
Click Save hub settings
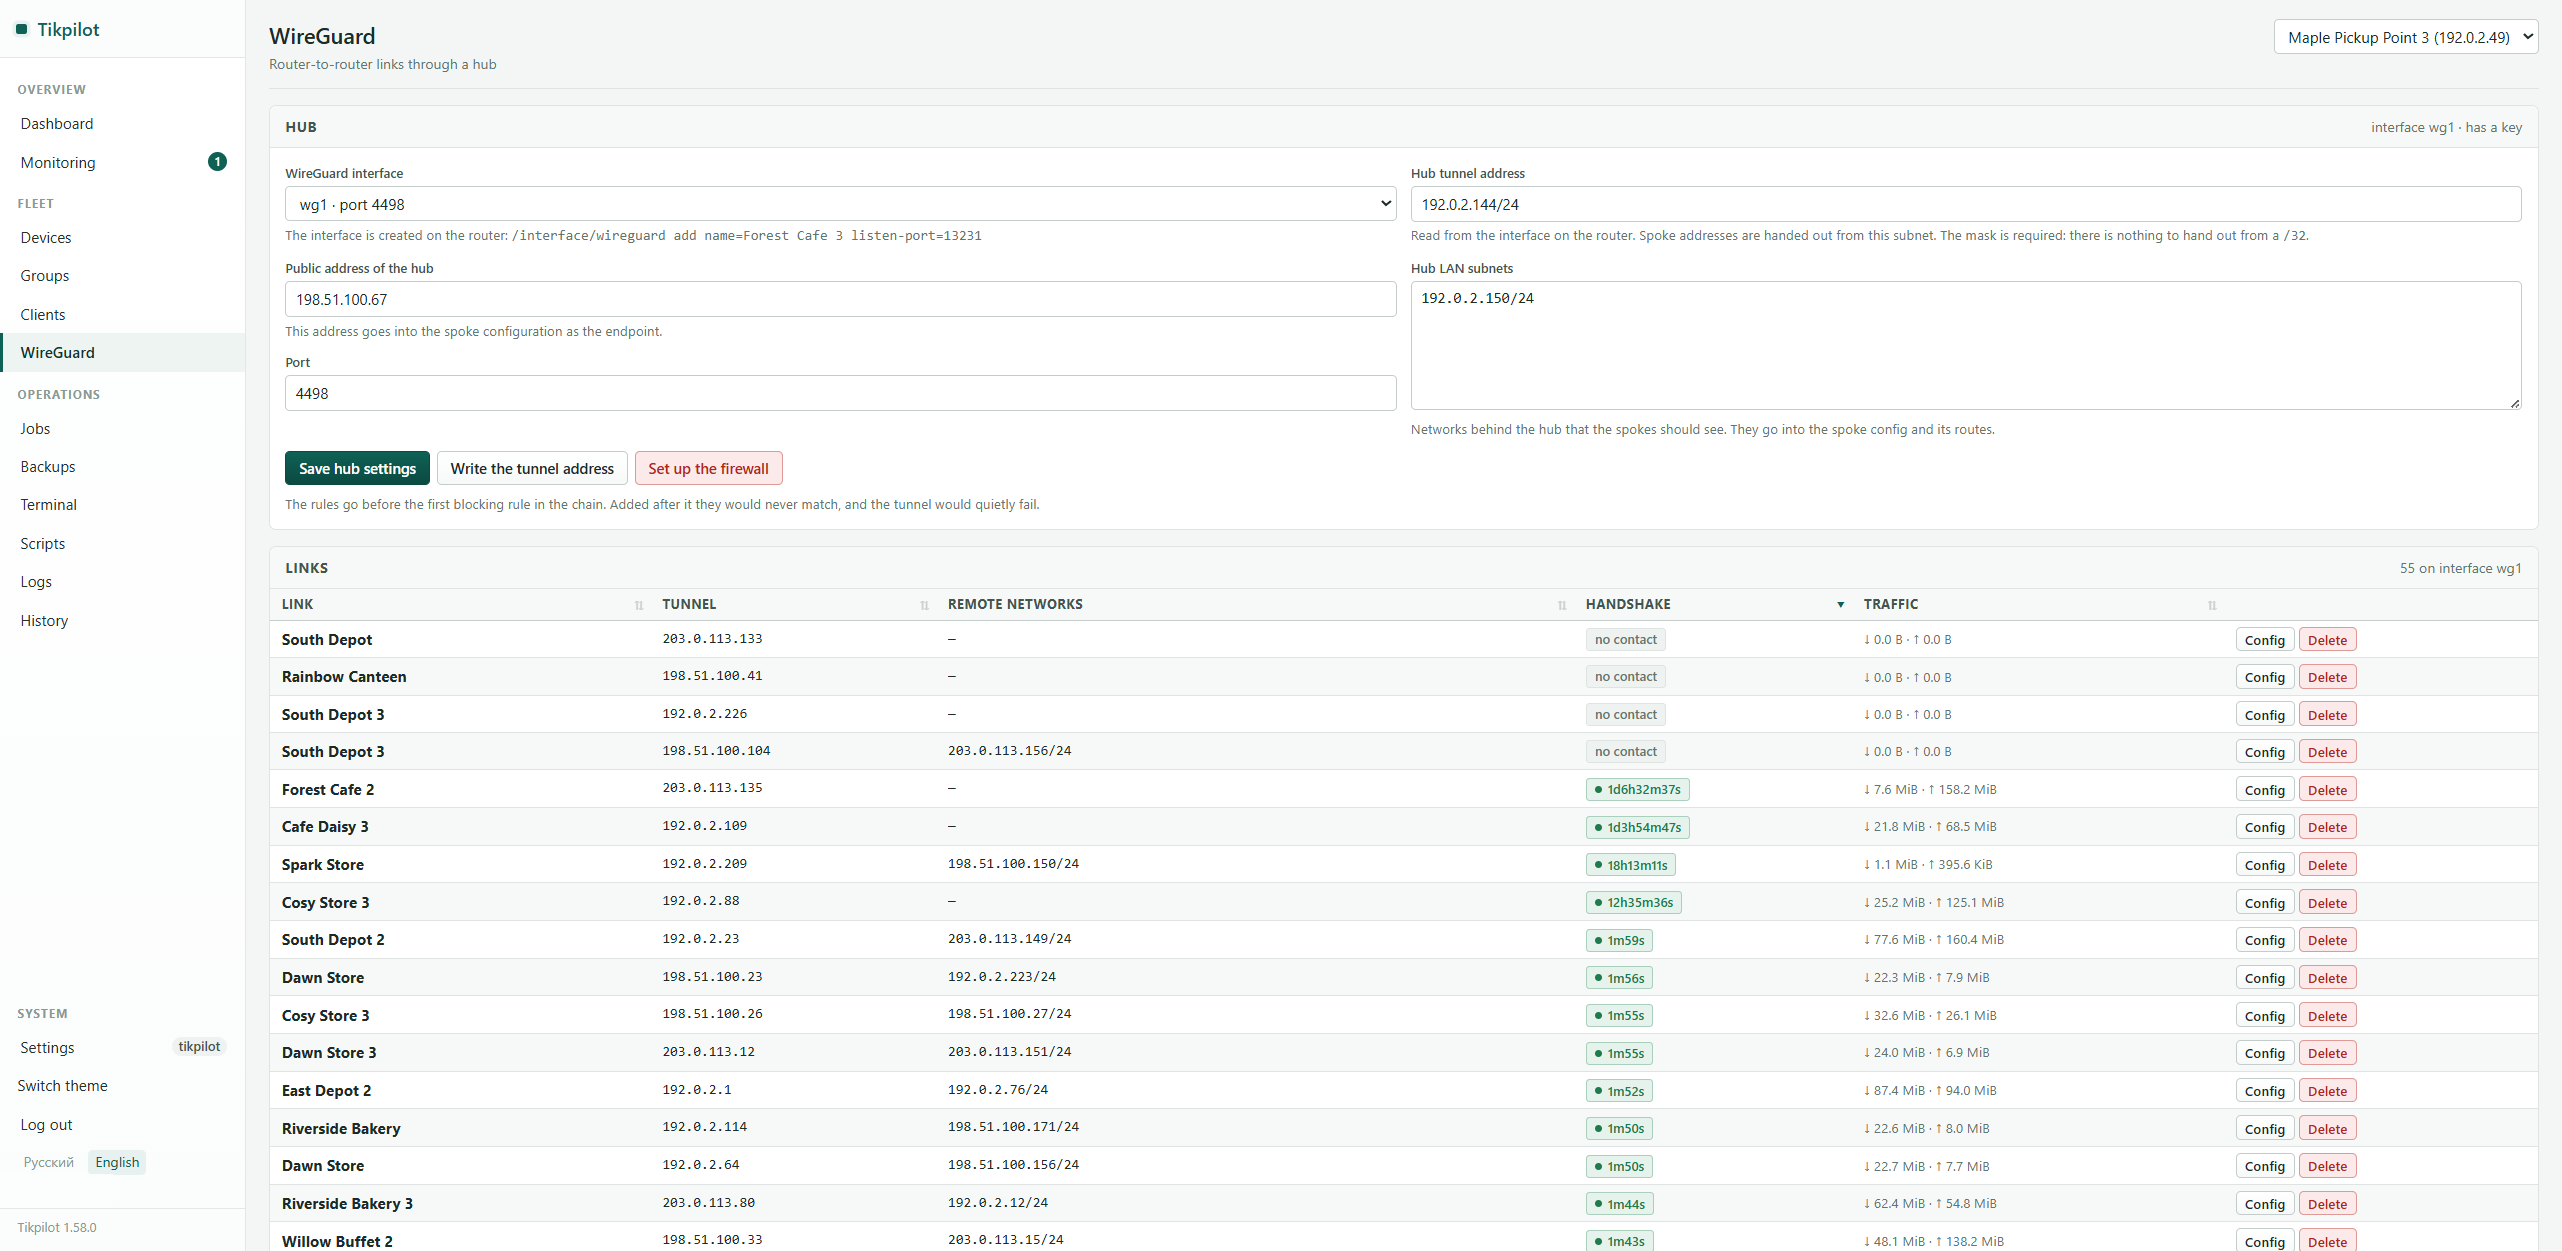357,469
